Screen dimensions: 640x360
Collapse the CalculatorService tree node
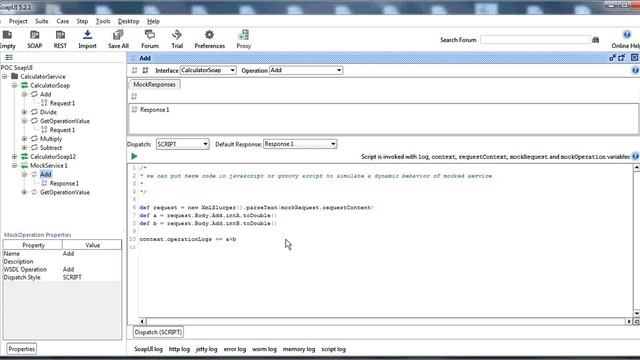point(4,77)
